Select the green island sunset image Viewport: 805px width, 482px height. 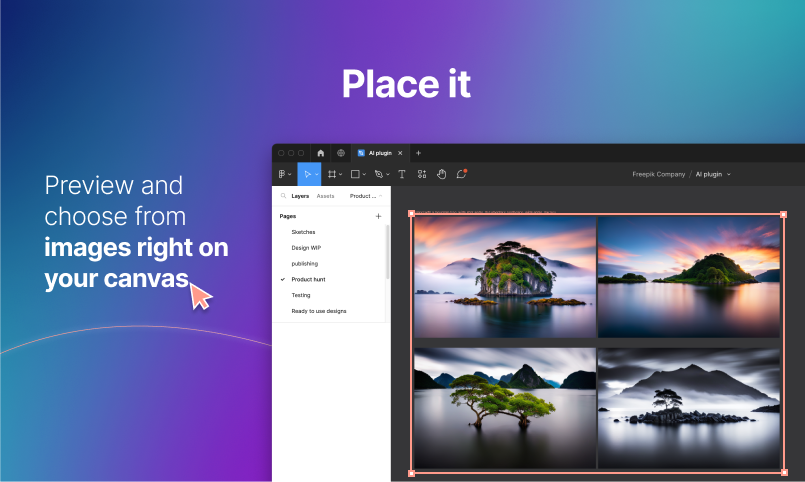505,277
